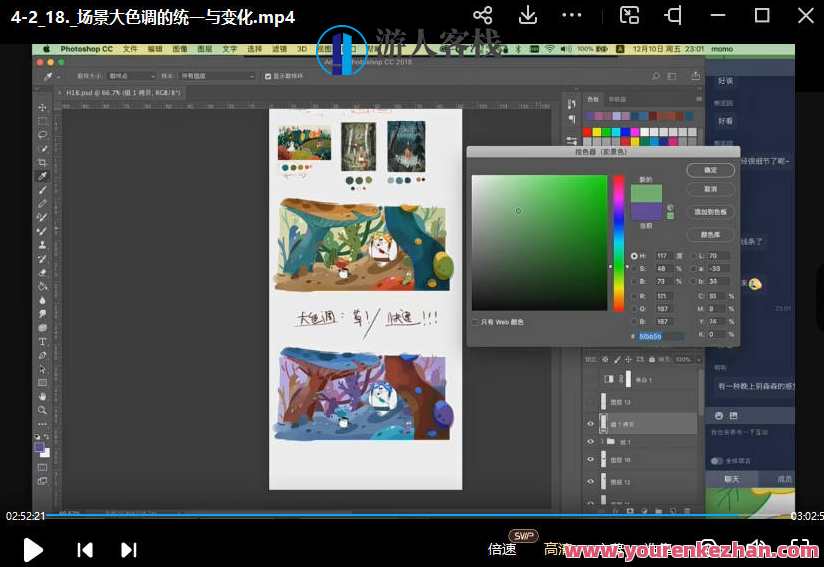Image resolution: width=824 pixels, height=567 pixels.
Task: Click the current purple color swatch
Action: pyautogui.click(x=646, y=211)
